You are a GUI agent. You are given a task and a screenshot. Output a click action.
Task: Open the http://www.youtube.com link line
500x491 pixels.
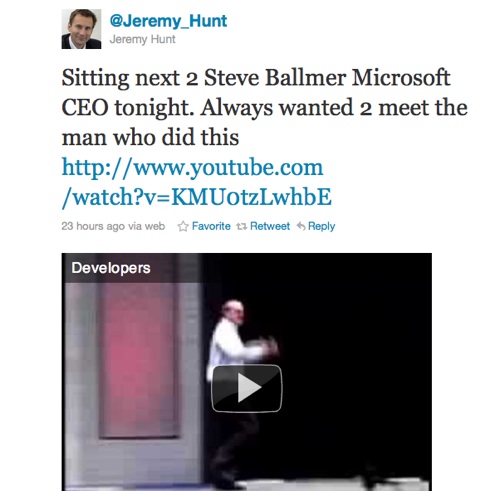point(192,167)
